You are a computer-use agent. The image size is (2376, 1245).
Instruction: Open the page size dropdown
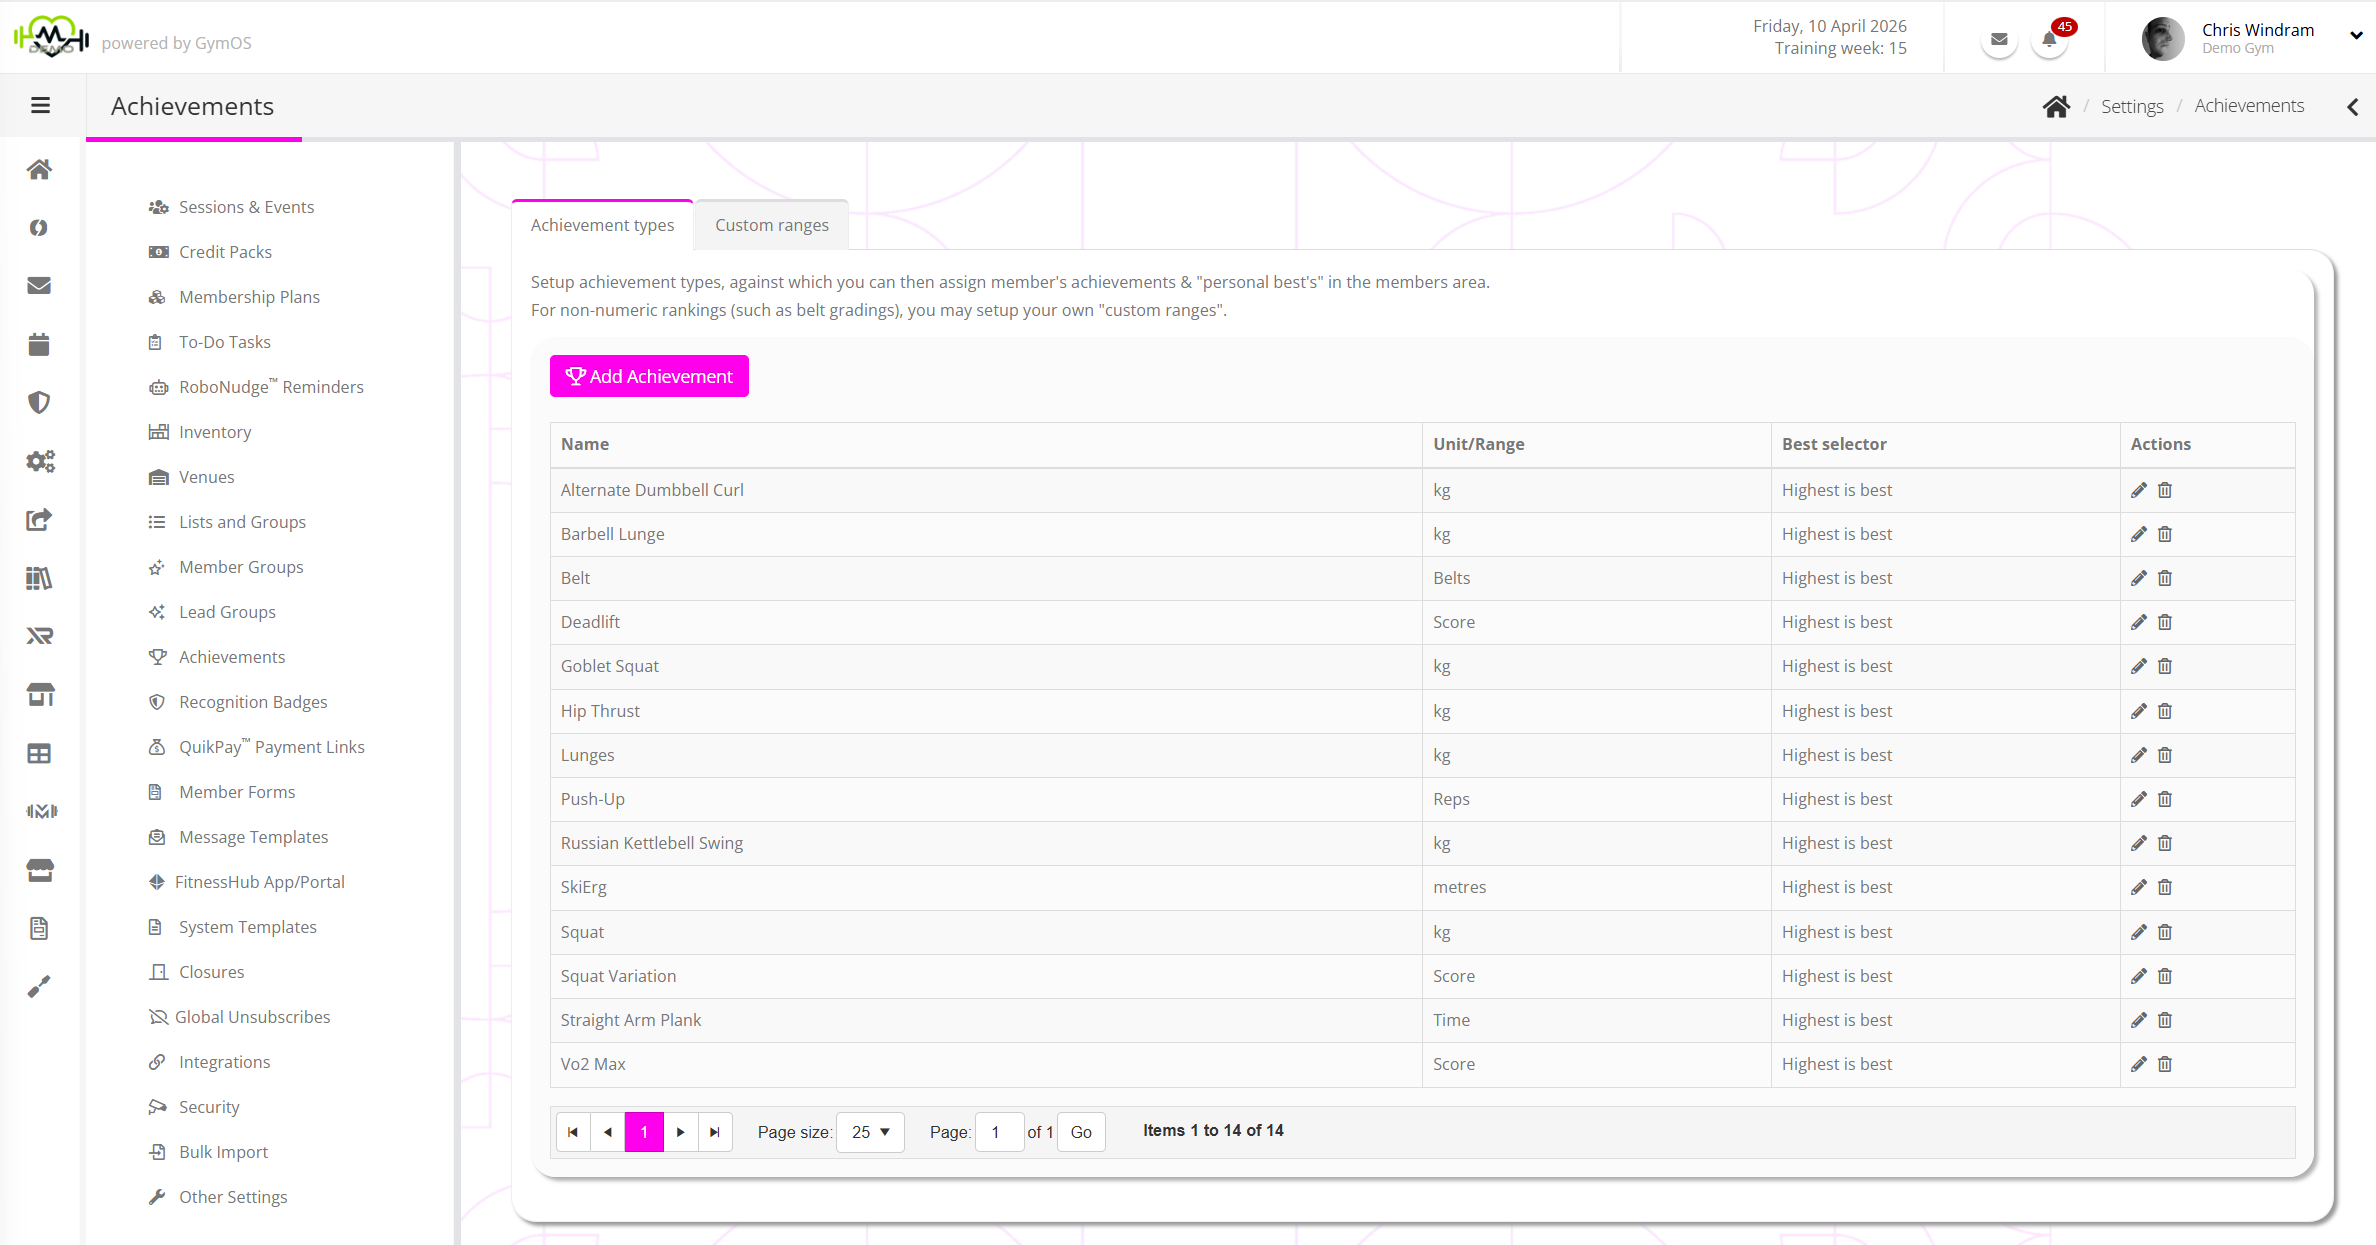point(870,1132)
